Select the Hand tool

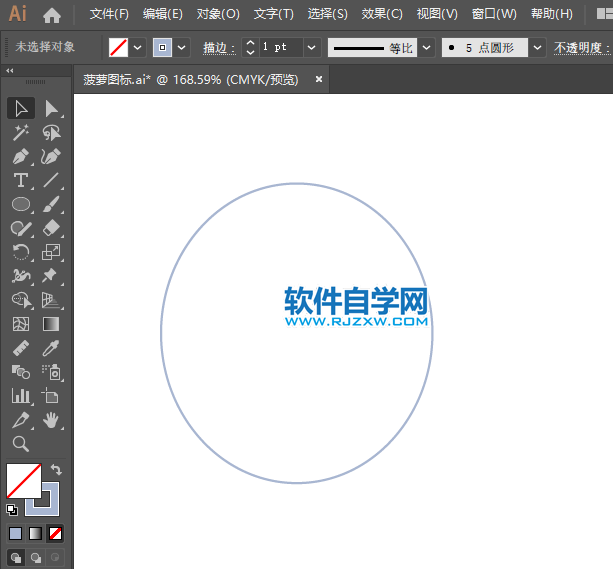[52, 420]
